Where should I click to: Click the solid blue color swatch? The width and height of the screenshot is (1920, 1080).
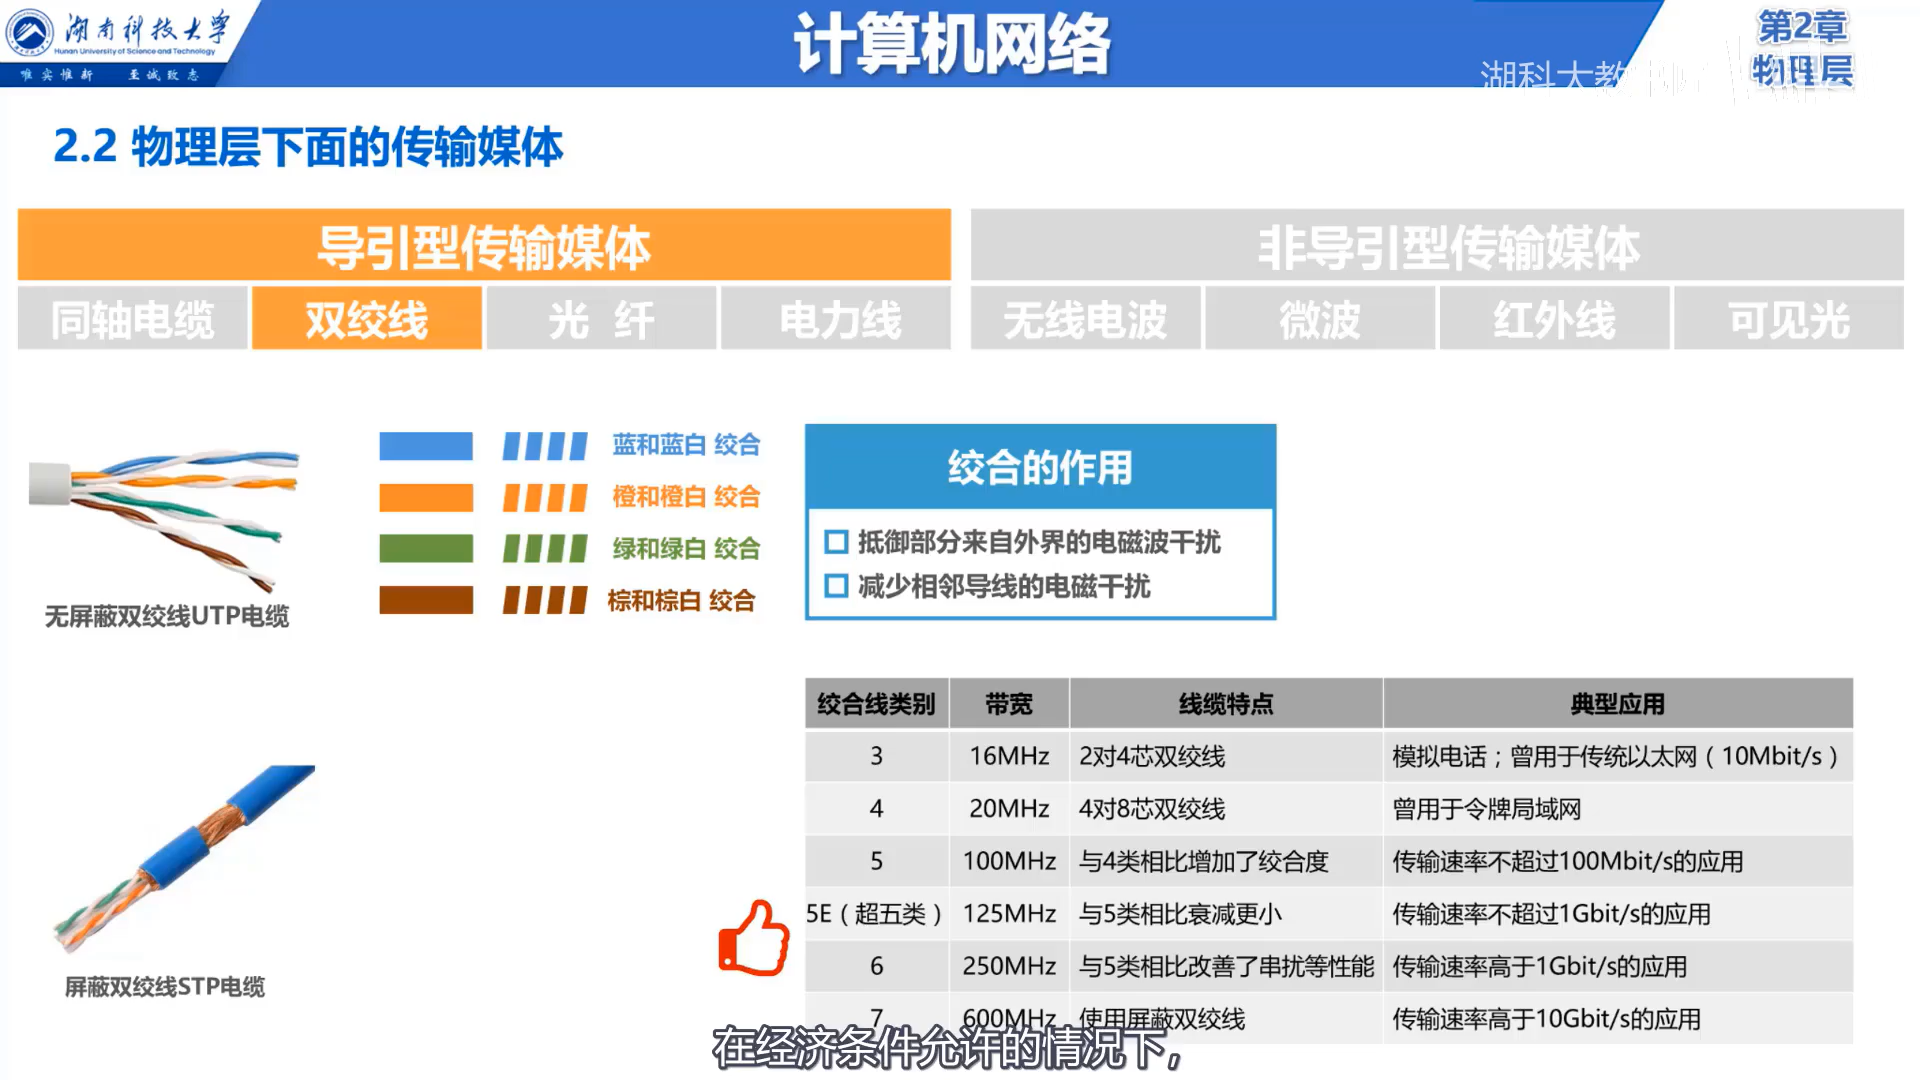pyautogui.click(x=426, y=445)
